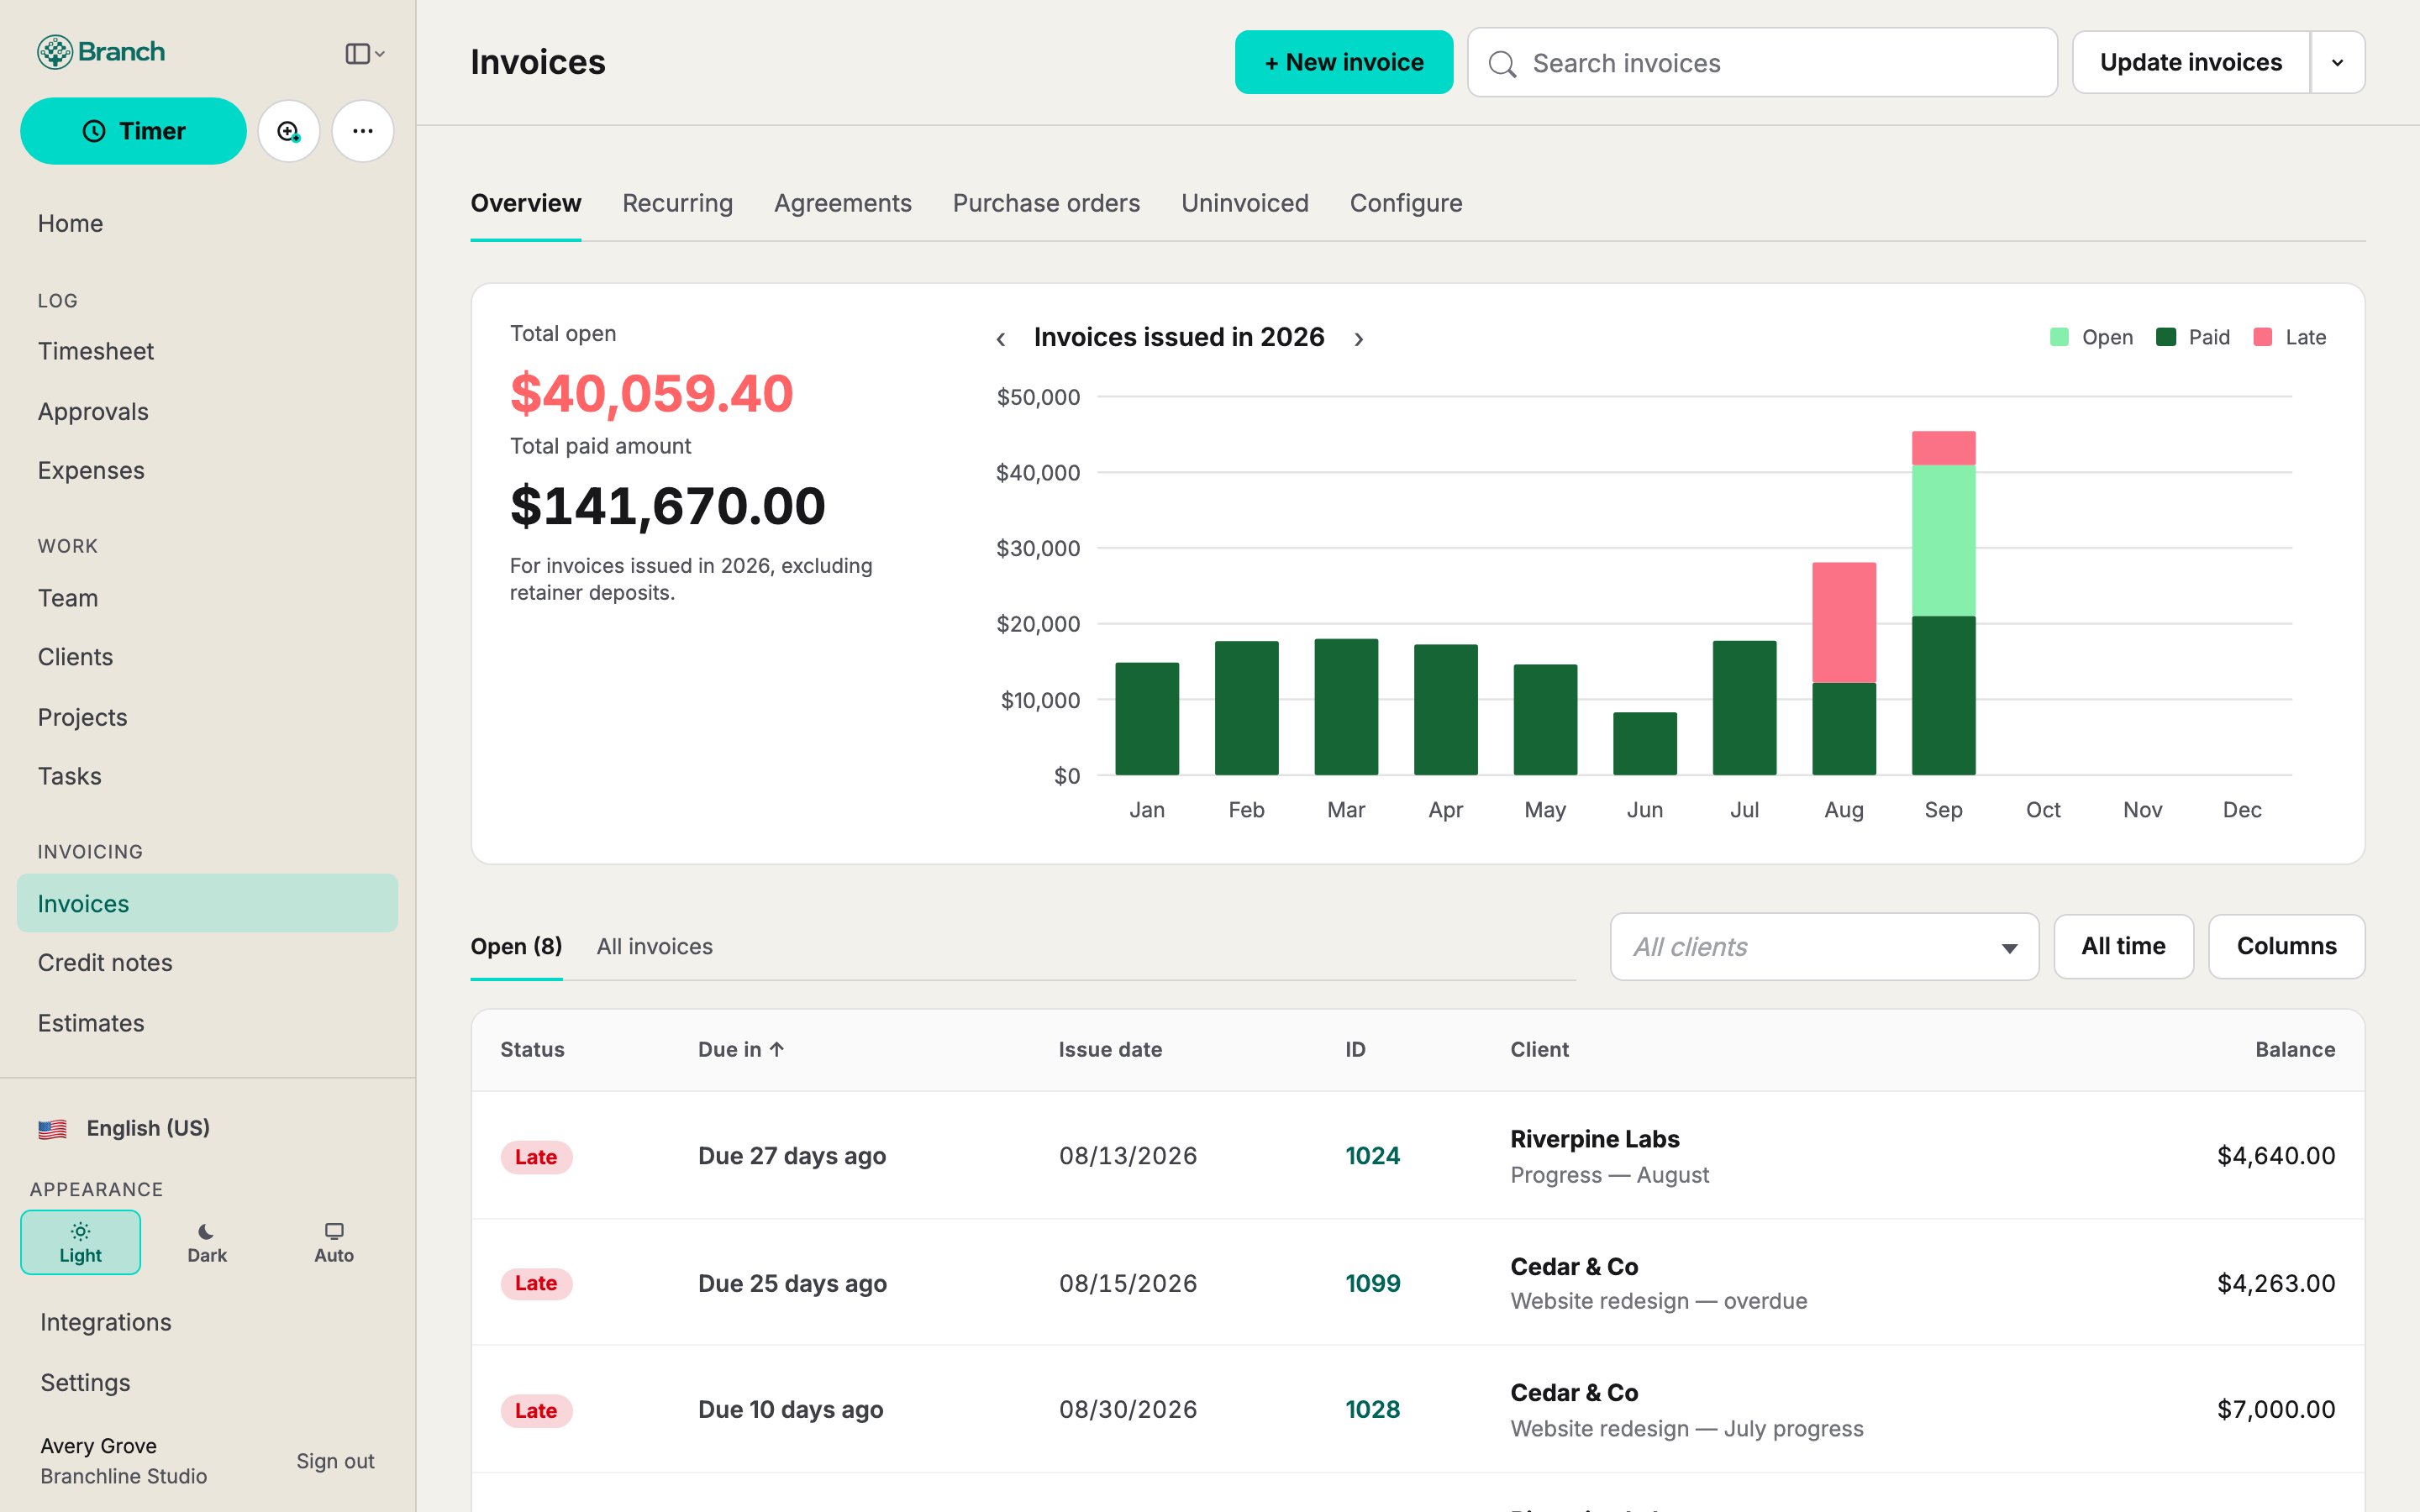2420x1512 pixels.
Task: Switch to Dark appearance mode
Action: click(207, 1242)
